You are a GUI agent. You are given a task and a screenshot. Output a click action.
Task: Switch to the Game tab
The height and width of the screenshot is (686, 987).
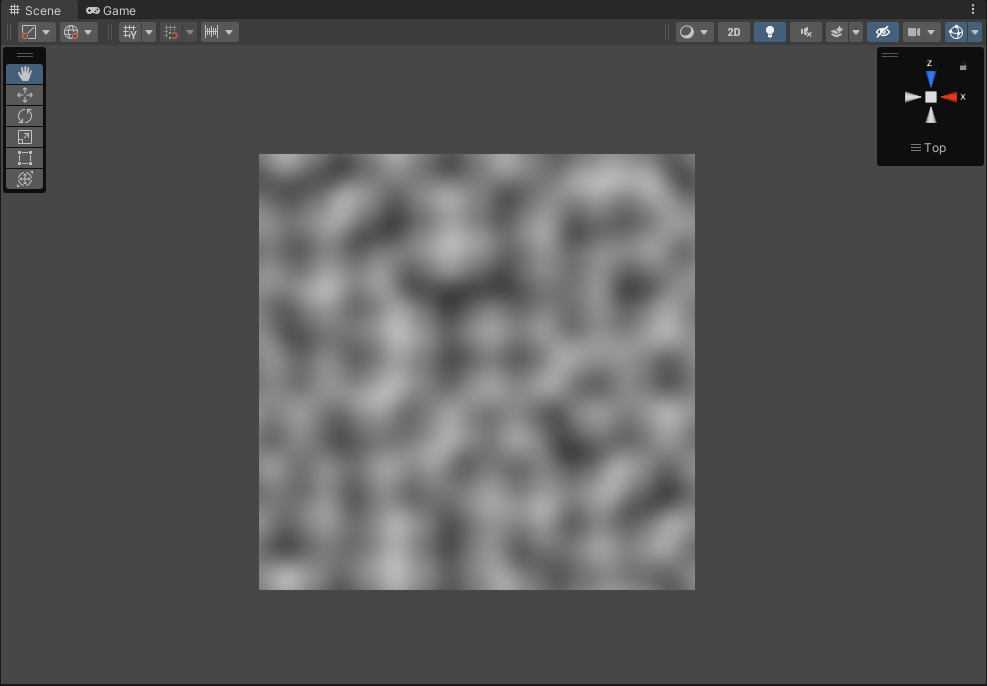111,10
